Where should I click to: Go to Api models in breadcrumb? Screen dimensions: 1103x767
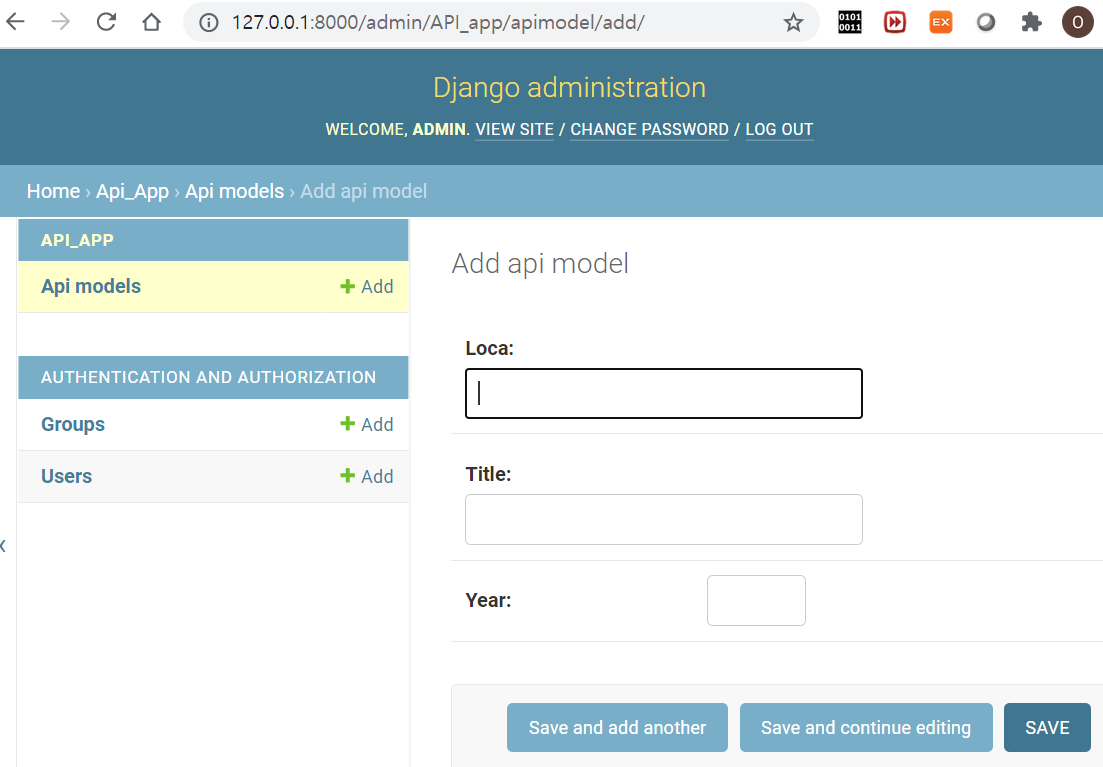pos(234,191)
